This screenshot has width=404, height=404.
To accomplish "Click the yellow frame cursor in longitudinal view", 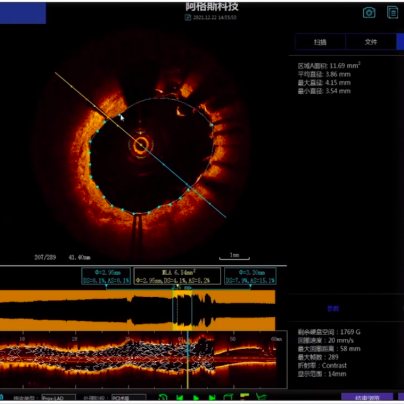I will click(x=188, y=359).
